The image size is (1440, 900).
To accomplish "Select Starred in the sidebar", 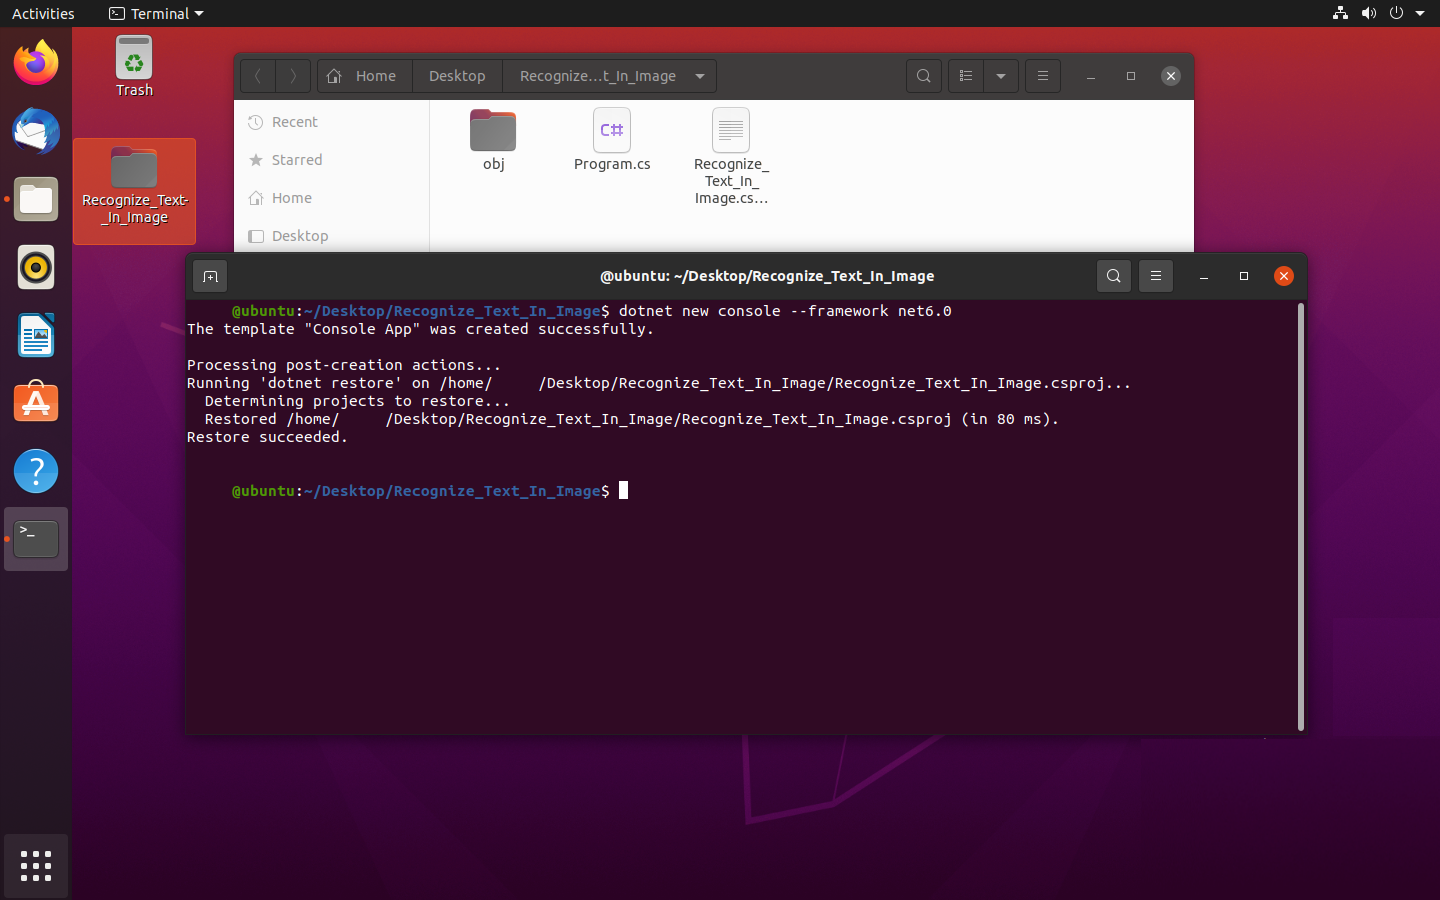I will 296,160.
